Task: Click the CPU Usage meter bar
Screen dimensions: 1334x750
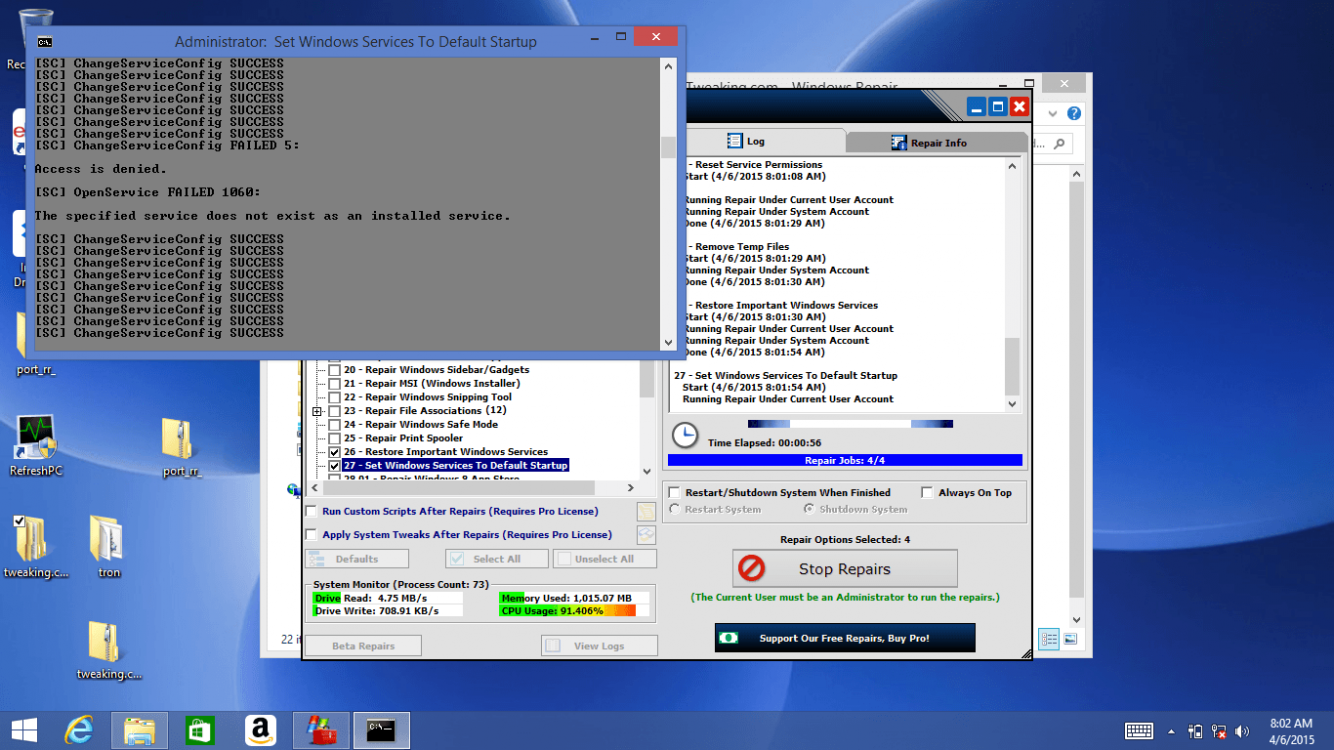Action: point(574,611)
